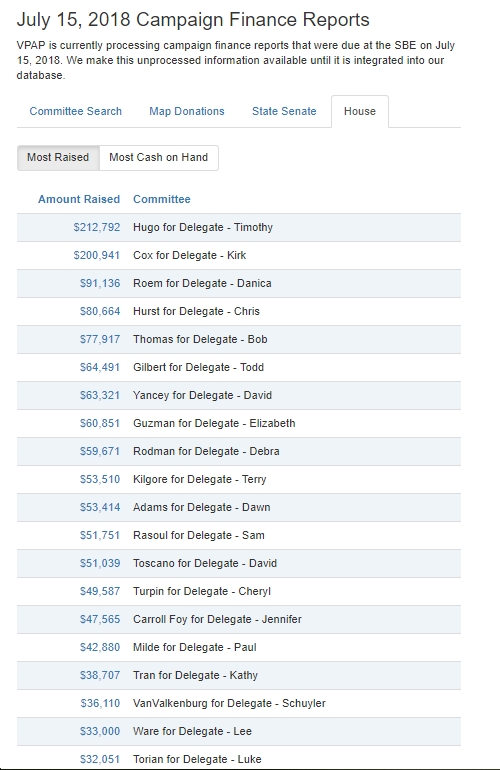This screenshot has width=500, height=770.
Task: Click the House tab
Action: (x=360, y=111)
